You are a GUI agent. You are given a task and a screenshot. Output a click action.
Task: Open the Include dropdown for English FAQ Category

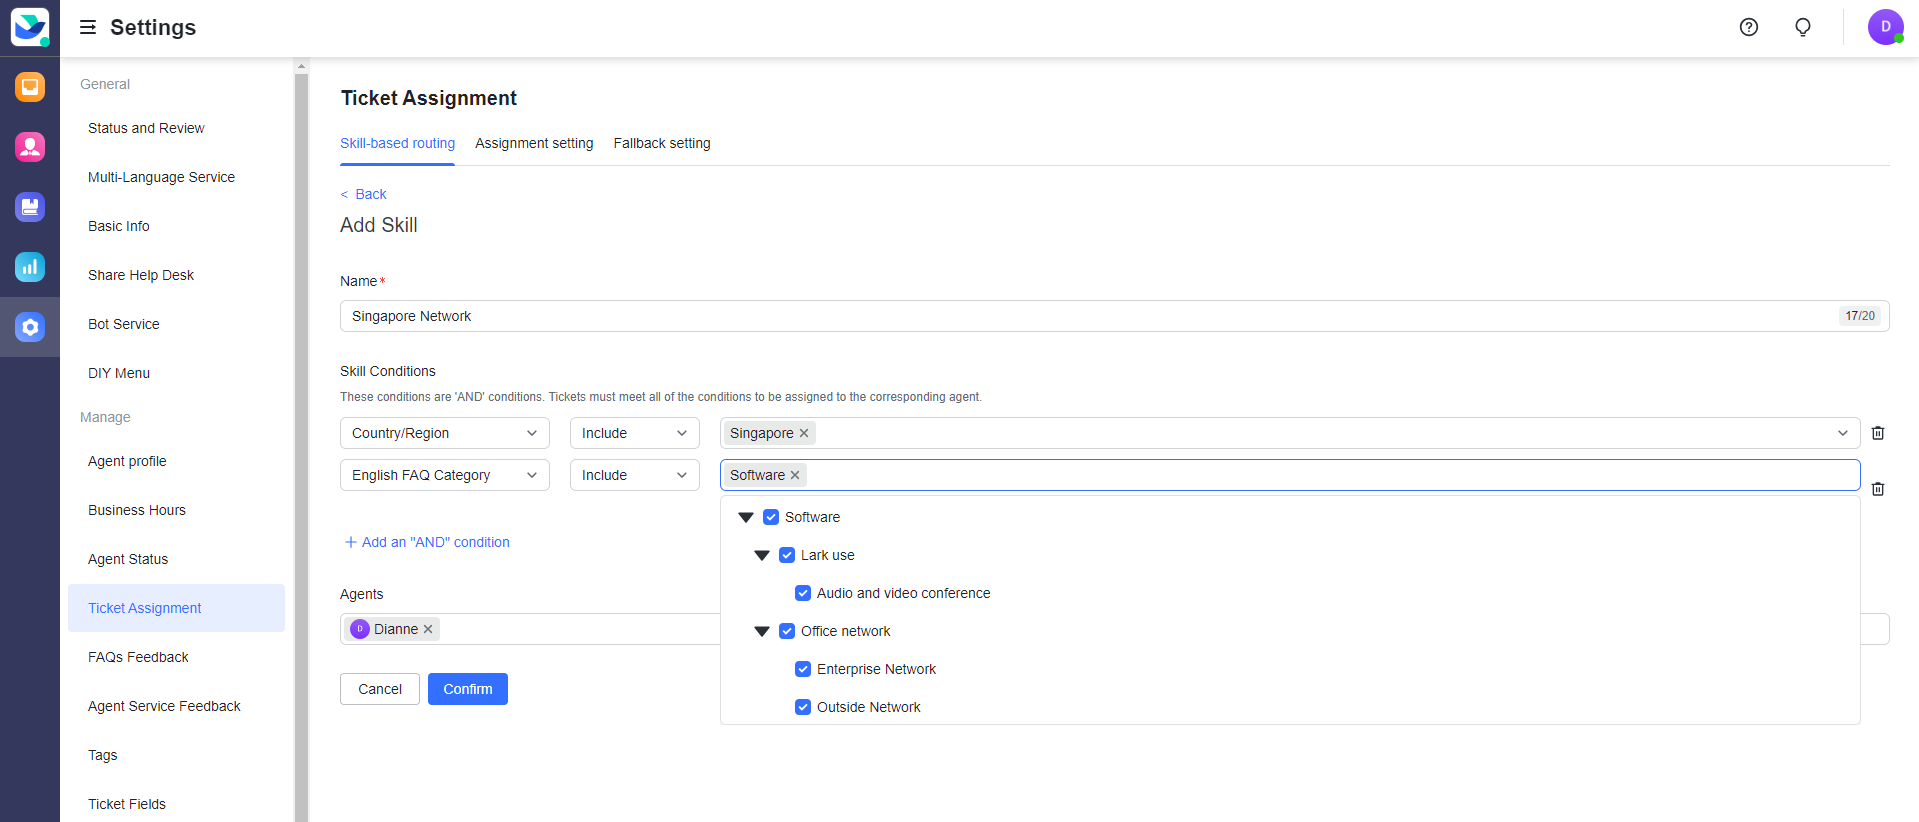coord(634,475)
